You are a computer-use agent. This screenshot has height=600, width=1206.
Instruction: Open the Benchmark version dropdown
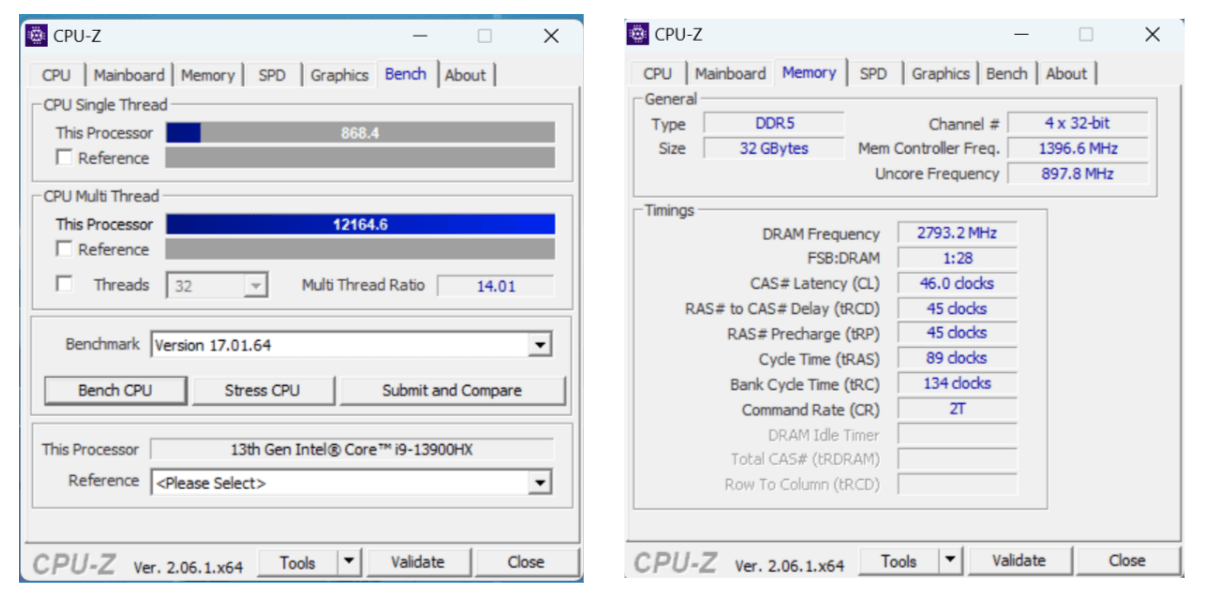(540, 345)
